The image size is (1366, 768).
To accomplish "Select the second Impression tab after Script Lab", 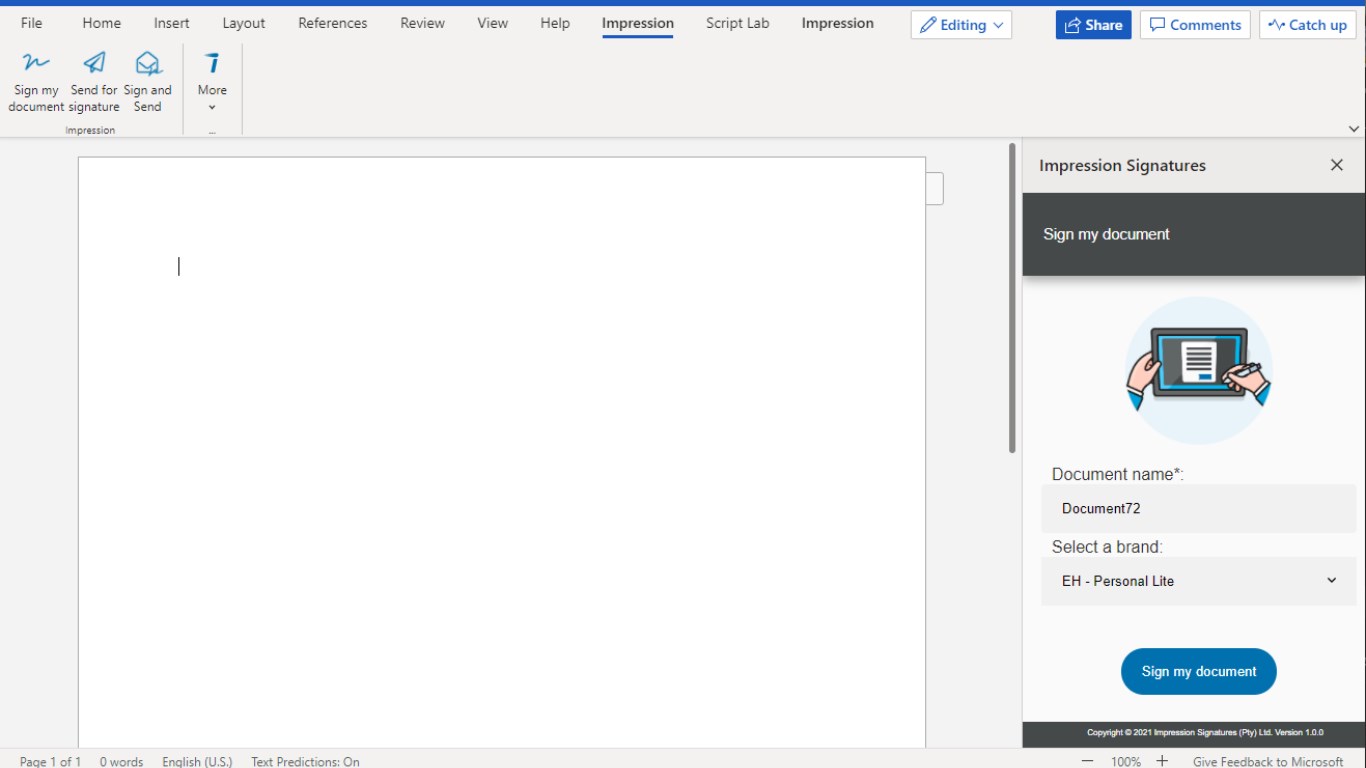I will 838,23.
